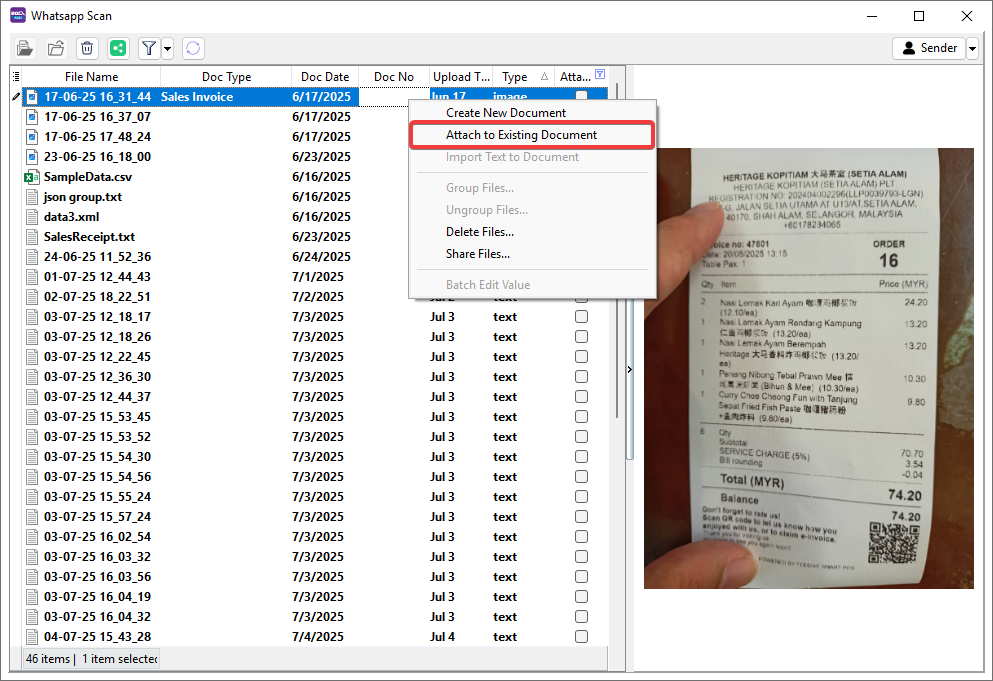
Task: Select Sales Invoice doc type cell
Action: tap(225, 97)
